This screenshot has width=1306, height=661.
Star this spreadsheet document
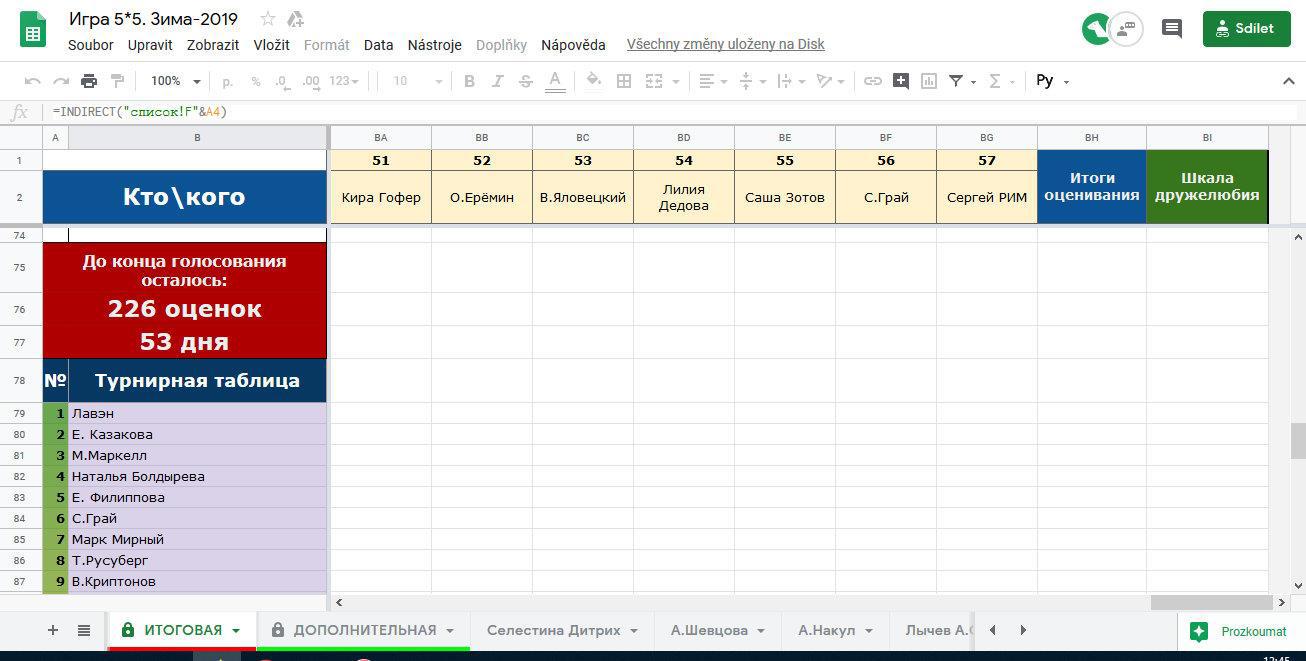point(268,19)
